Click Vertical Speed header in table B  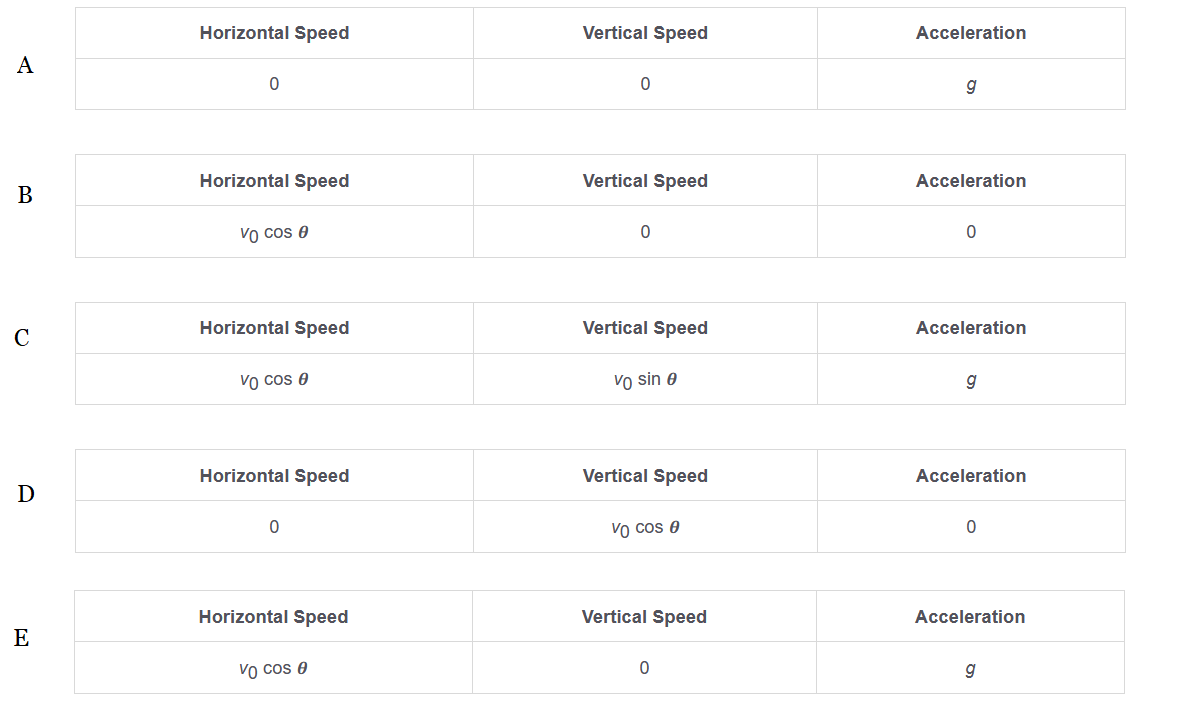click(x=645, y=181)
